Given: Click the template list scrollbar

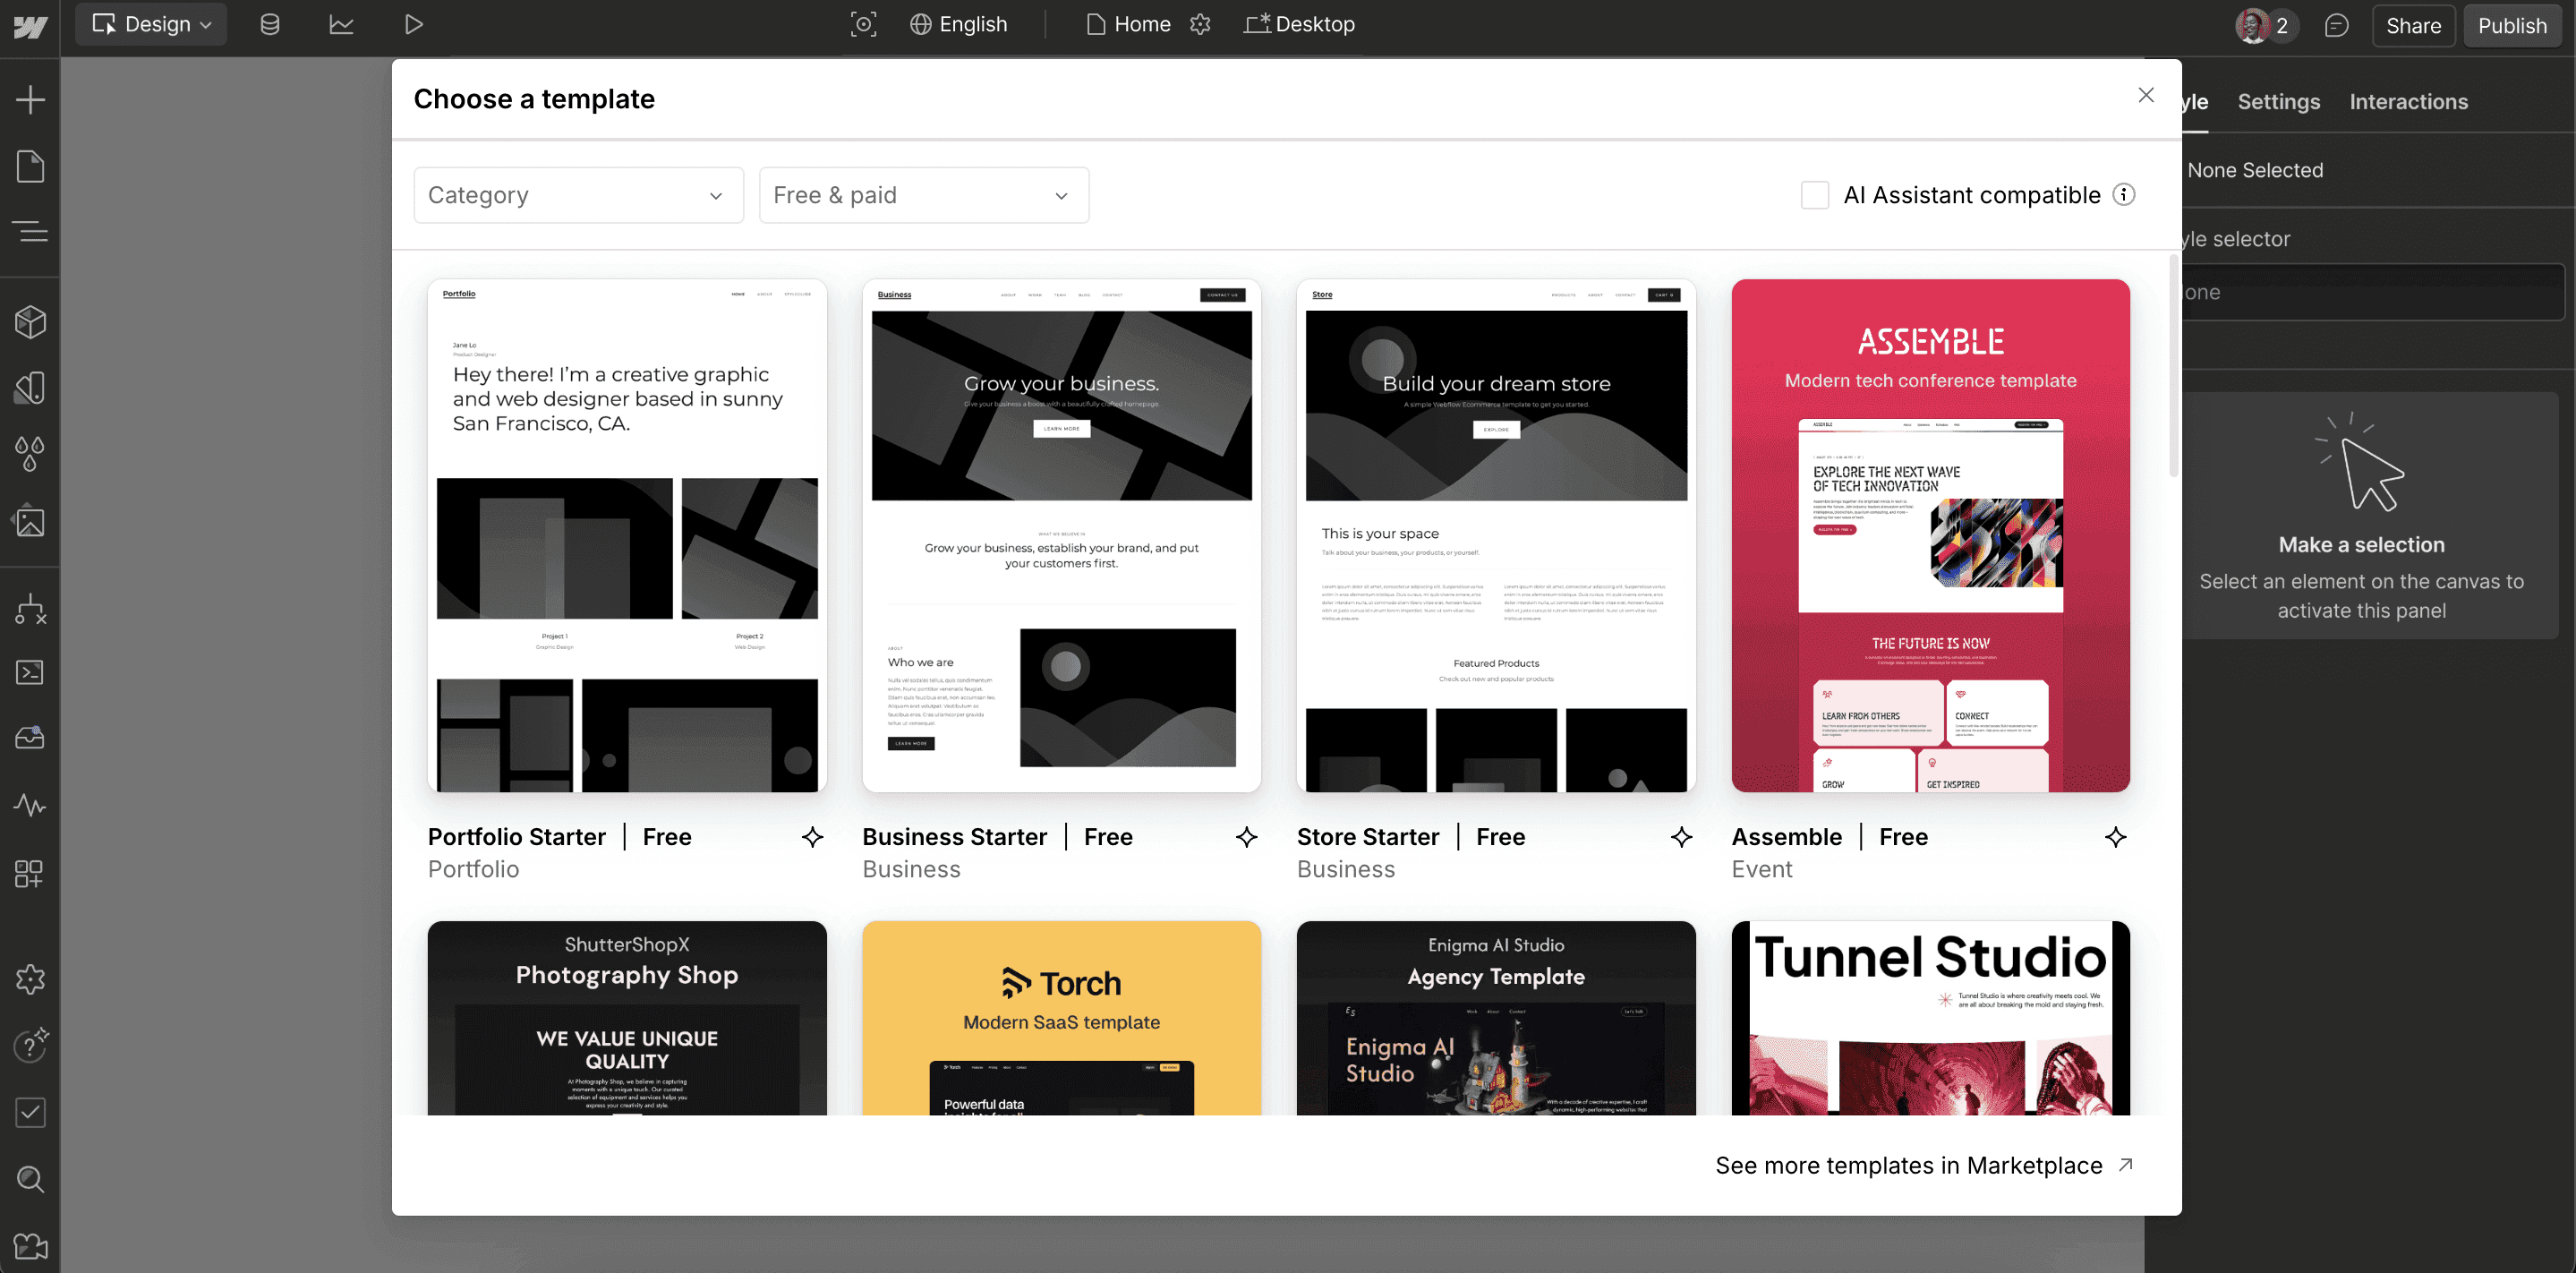Looking at the screenshot, I should point(2173,366).
